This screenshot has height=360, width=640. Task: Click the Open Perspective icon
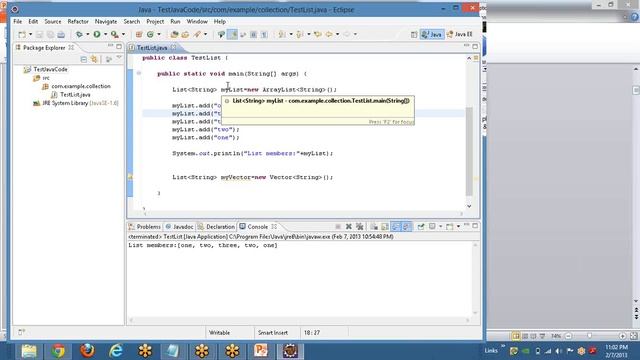[x=414, y=35]
